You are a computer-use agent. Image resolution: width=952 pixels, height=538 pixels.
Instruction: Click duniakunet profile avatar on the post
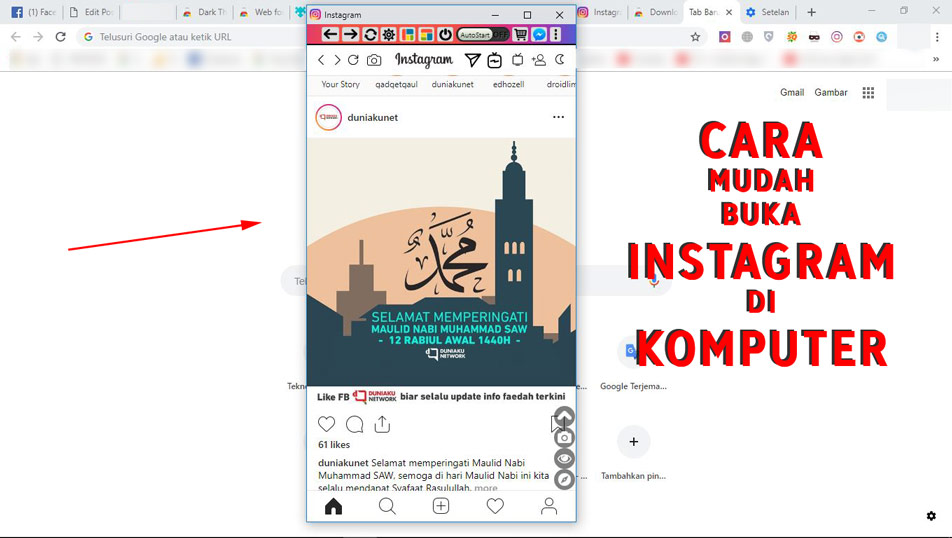(328, 117)
